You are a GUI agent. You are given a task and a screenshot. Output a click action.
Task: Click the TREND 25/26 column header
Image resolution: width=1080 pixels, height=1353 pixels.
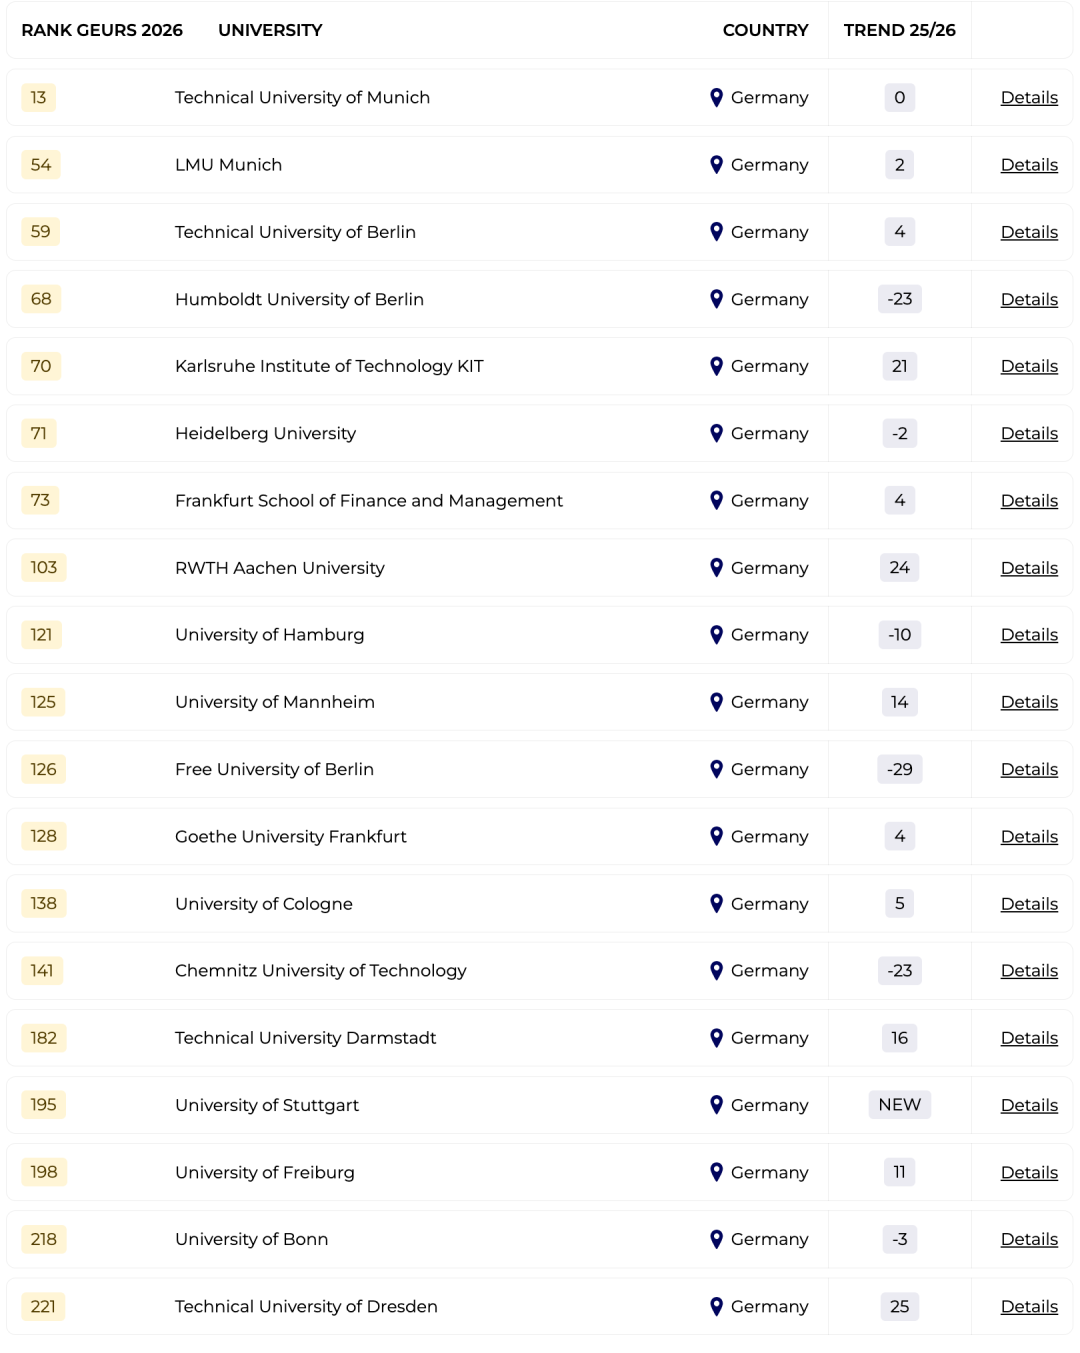pyautogui.click(x=899, y=30)
